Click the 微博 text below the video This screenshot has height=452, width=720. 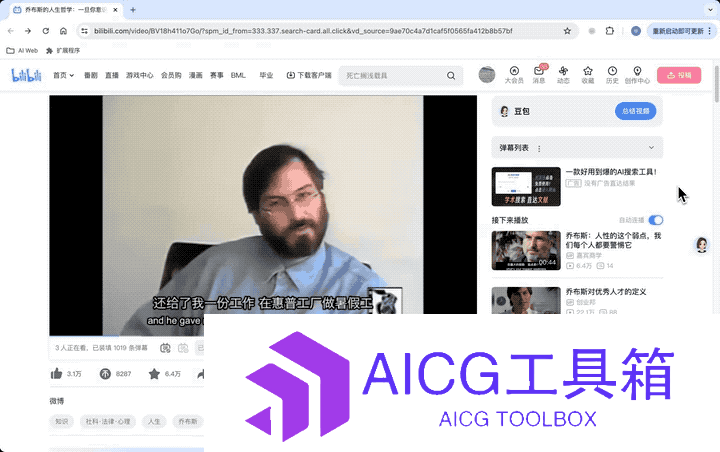coord(57,401)
